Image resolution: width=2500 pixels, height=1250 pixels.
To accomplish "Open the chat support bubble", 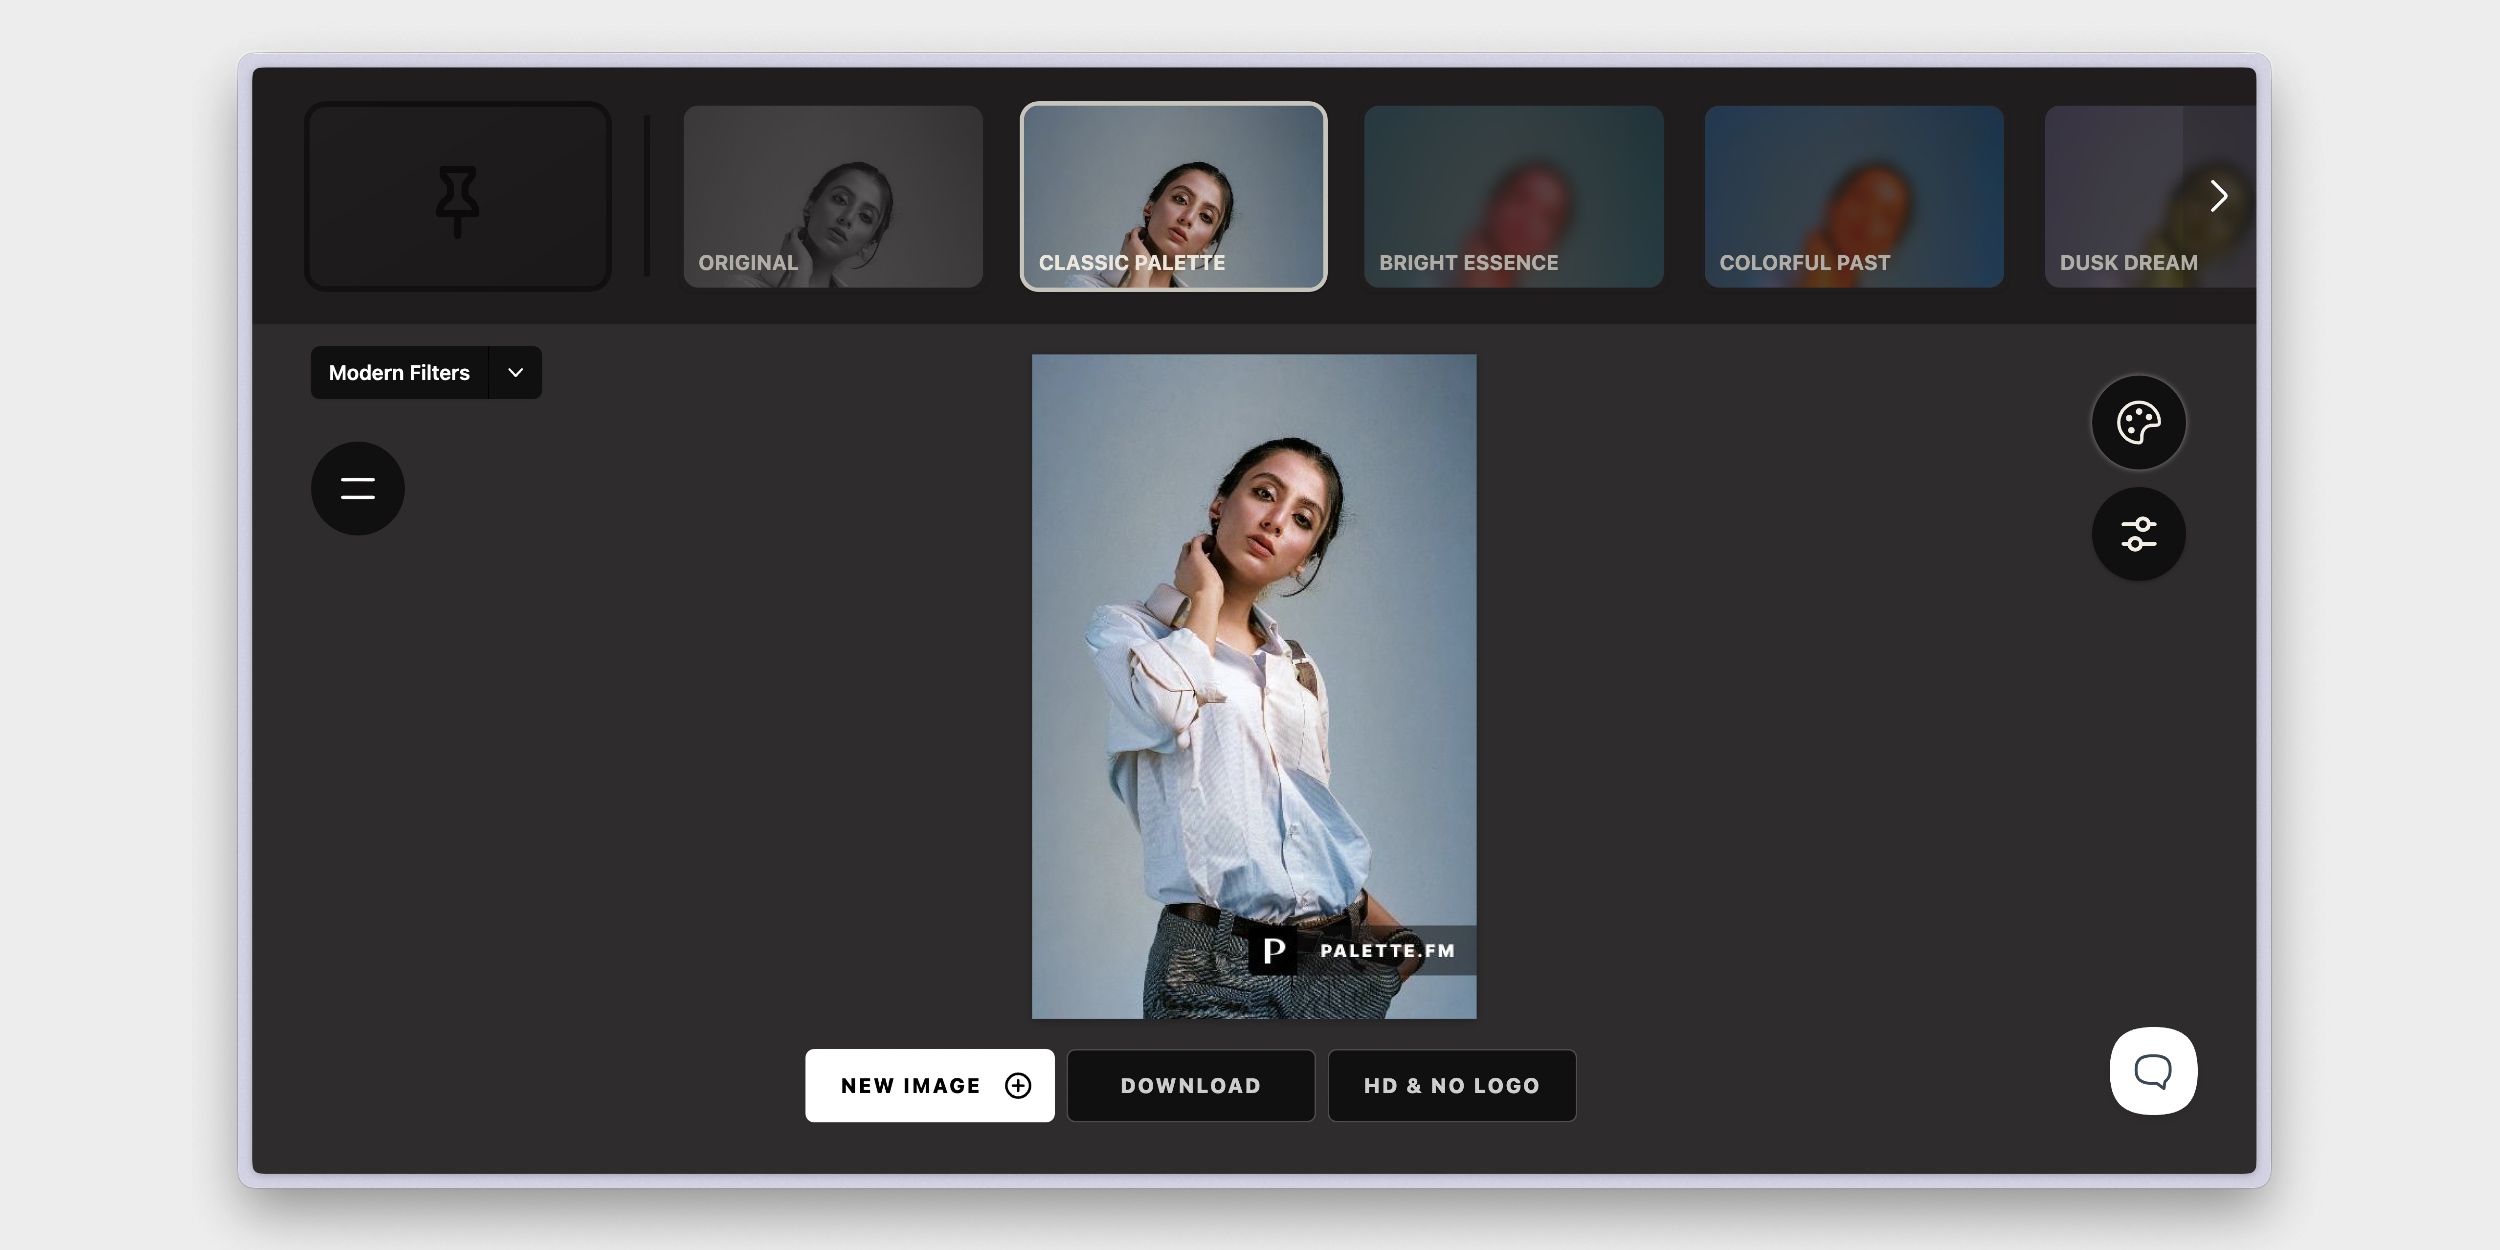I will 2152,1071.
